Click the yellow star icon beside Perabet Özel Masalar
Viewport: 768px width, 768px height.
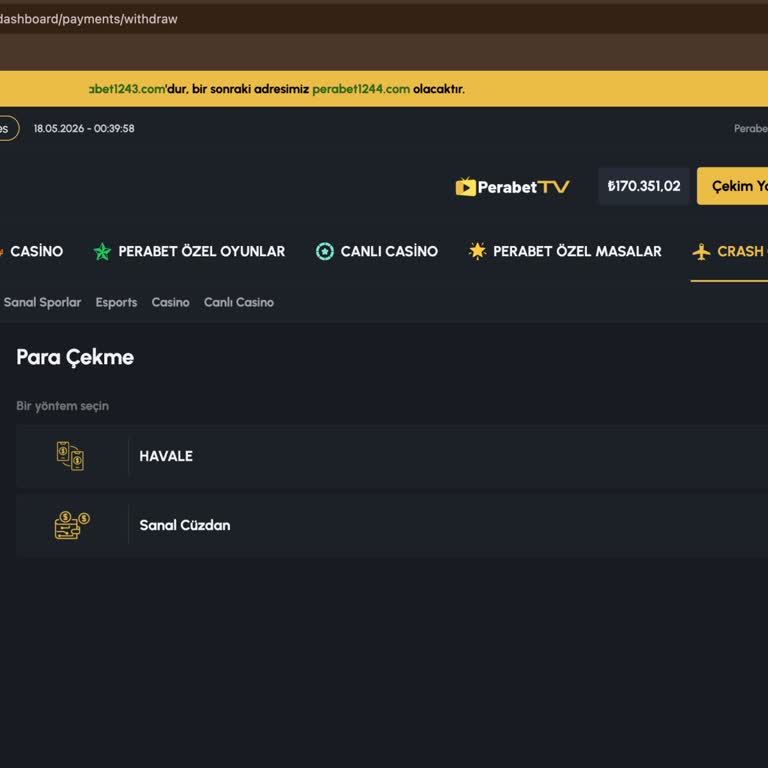click(477, 251)
